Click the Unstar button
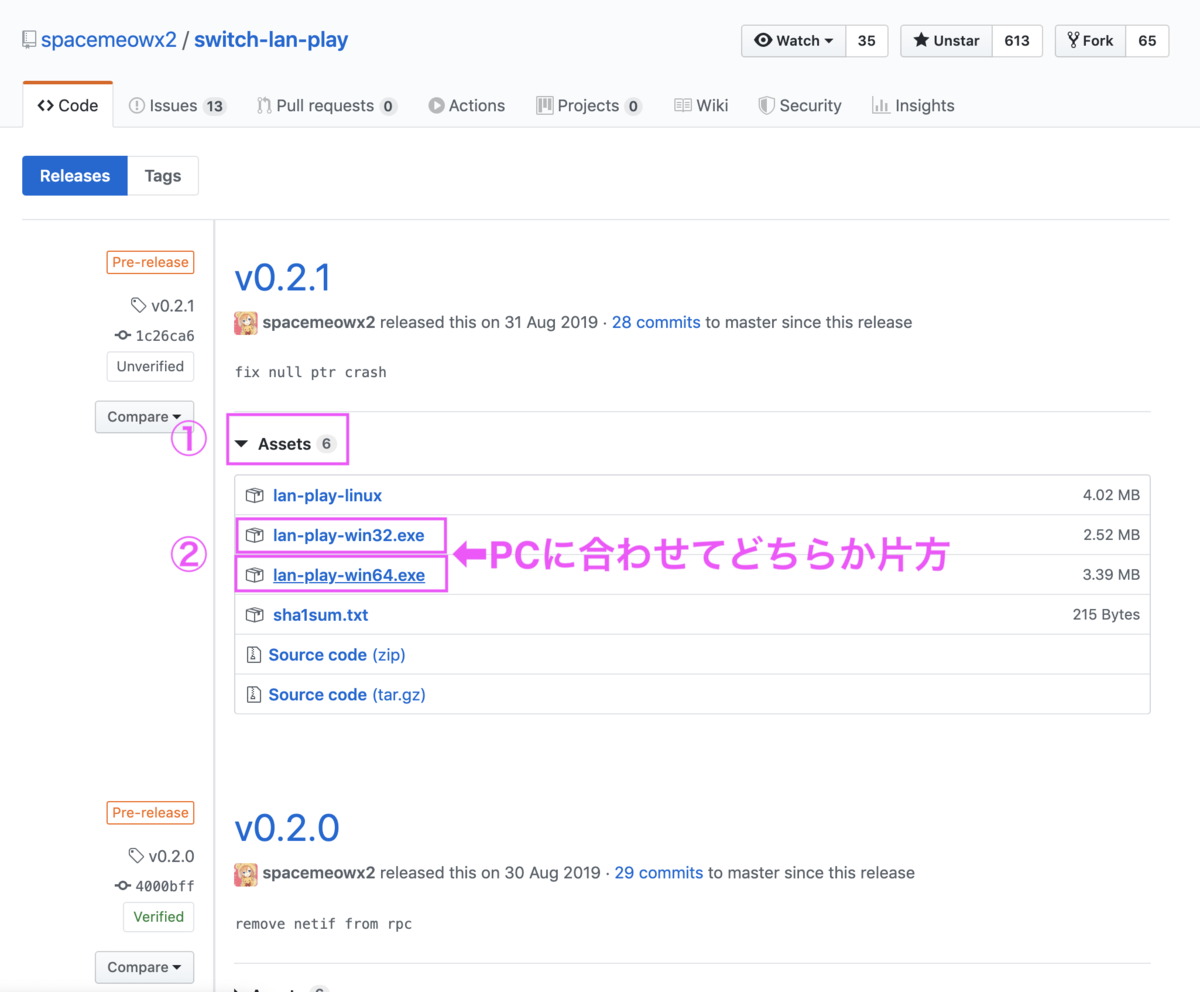The image size is (1200, 992). coord(947,41)
